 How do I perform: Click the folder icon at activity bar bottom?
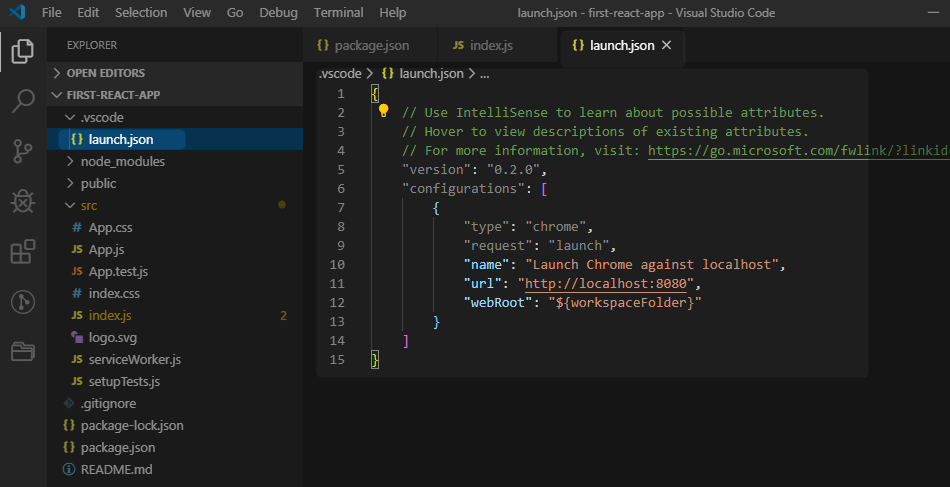pyautogui.click(x=23, y=351)
